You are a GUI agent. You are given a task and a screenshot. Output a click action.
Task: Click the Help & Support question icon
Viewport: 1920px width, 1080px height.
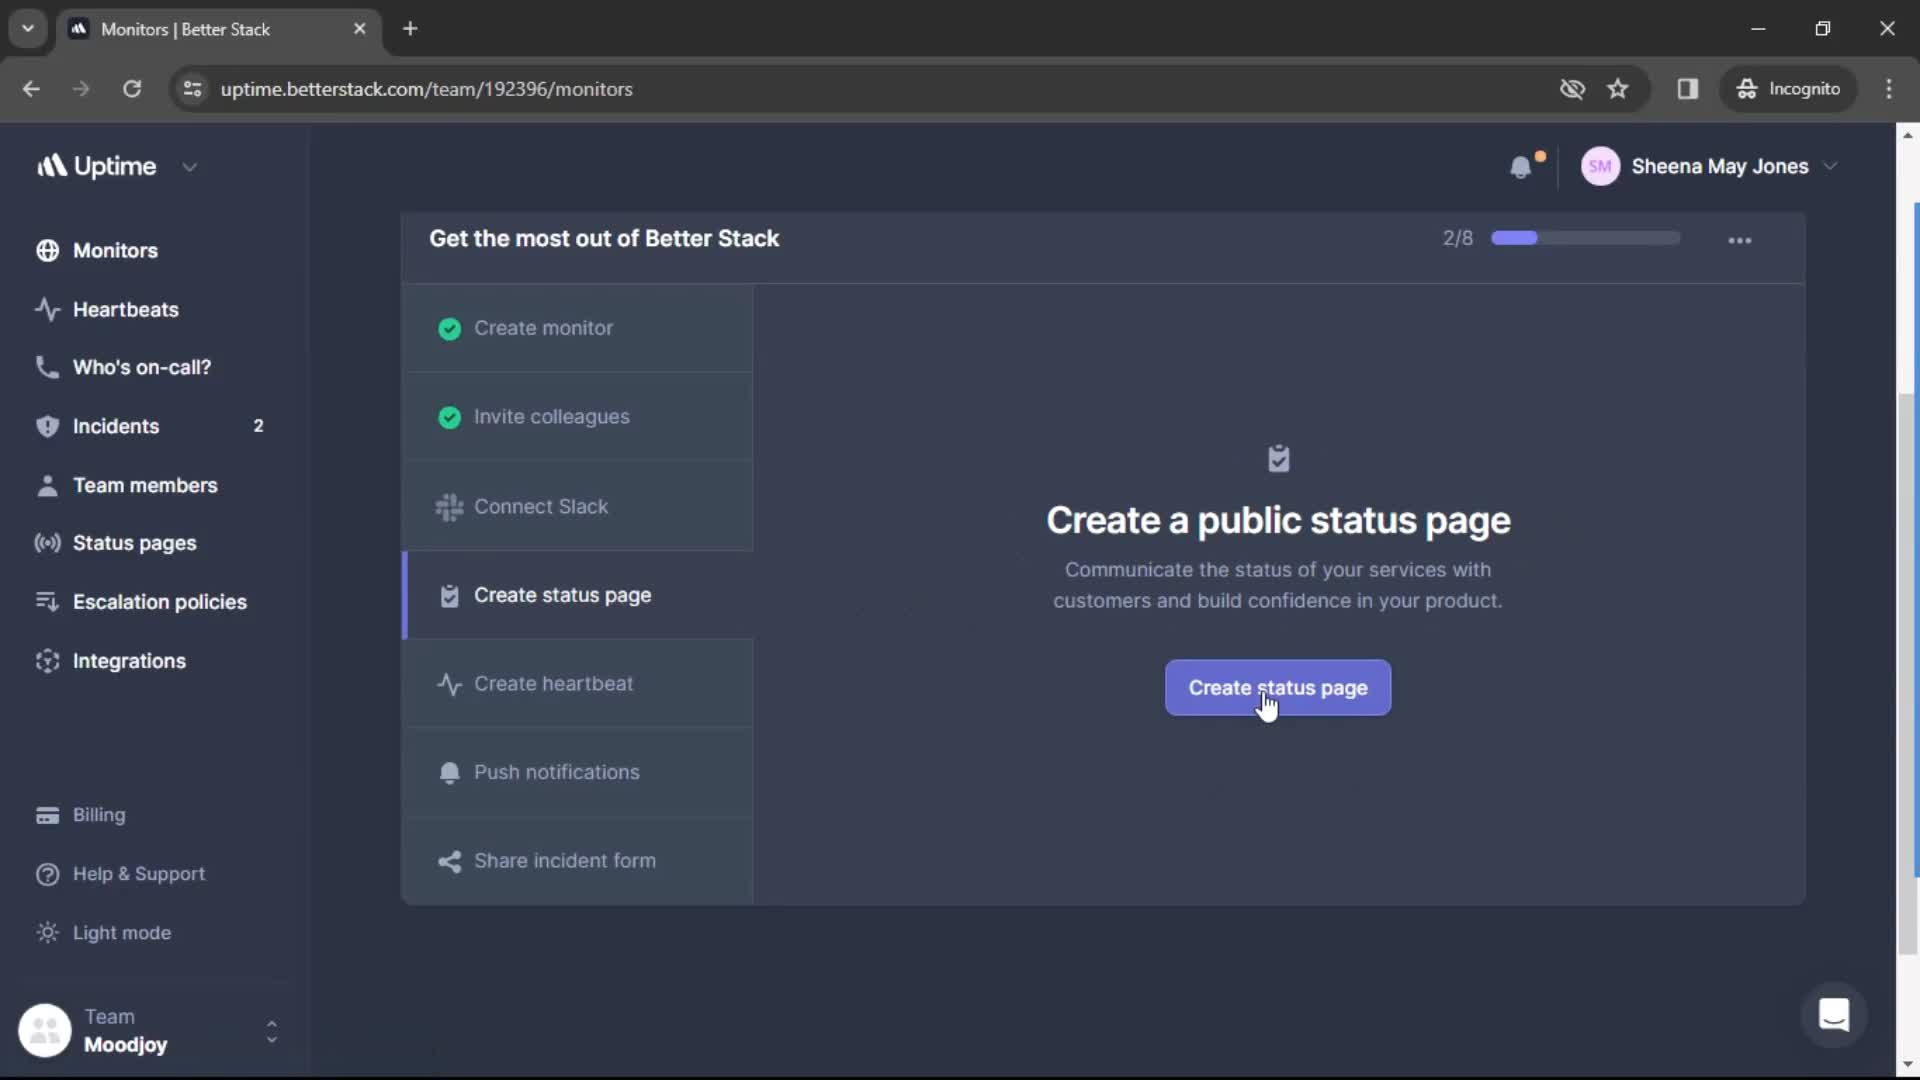pos(47,875)
